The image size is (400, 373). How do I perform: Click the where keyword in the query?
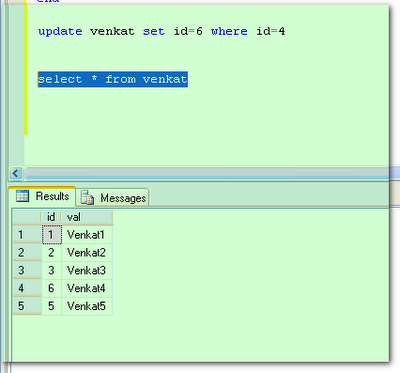[229, 31]
